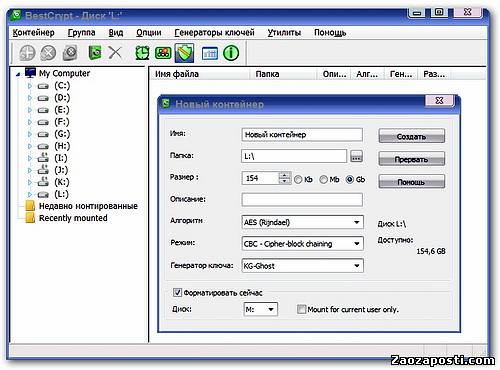Click the delete X toolbar icon
This screenshot has height=370, width=500.
(115, 53)
